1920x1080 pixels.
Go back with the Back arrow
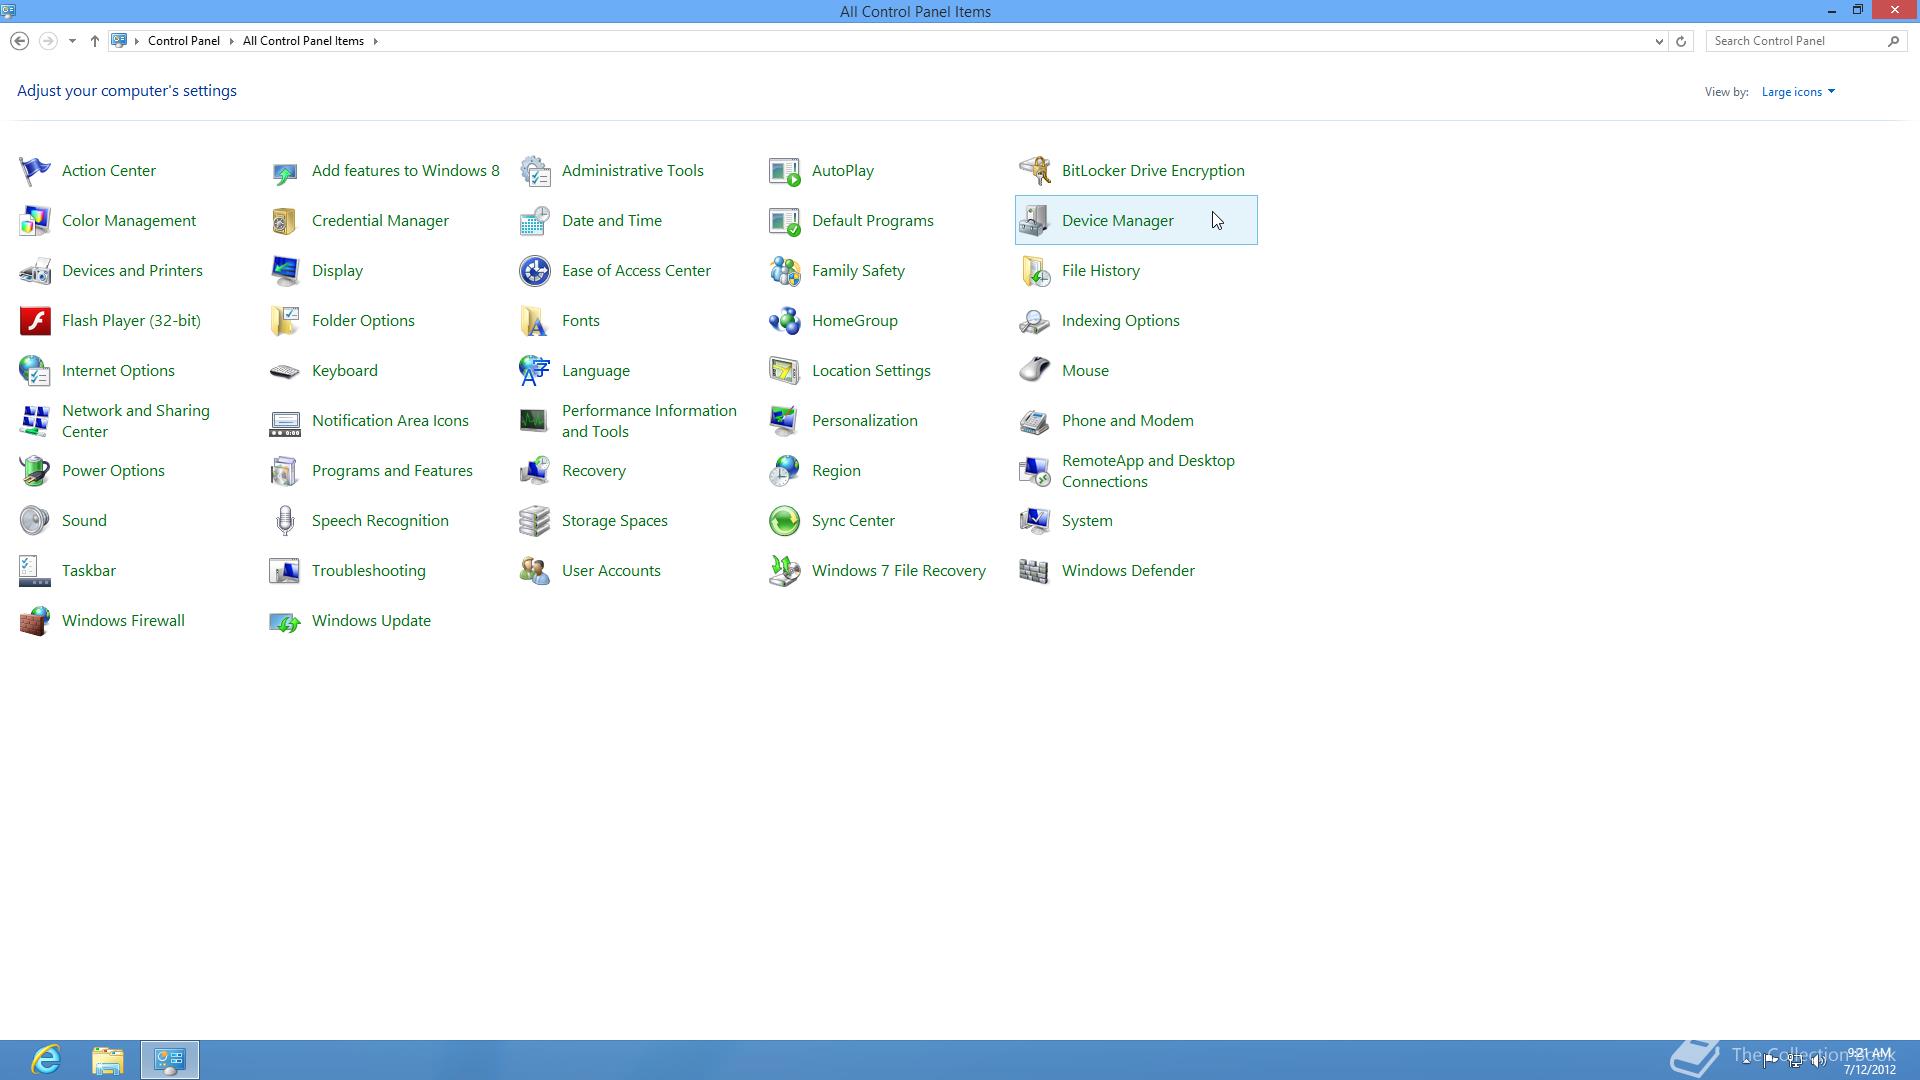coord(19,41)
